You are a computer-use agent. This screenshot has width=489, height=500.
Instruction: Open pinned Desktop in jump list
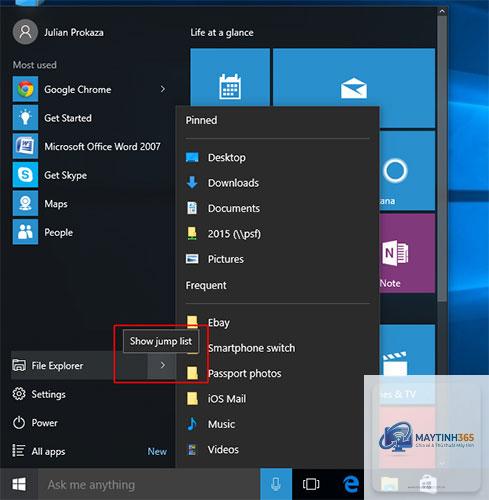[x=277, y=157]
